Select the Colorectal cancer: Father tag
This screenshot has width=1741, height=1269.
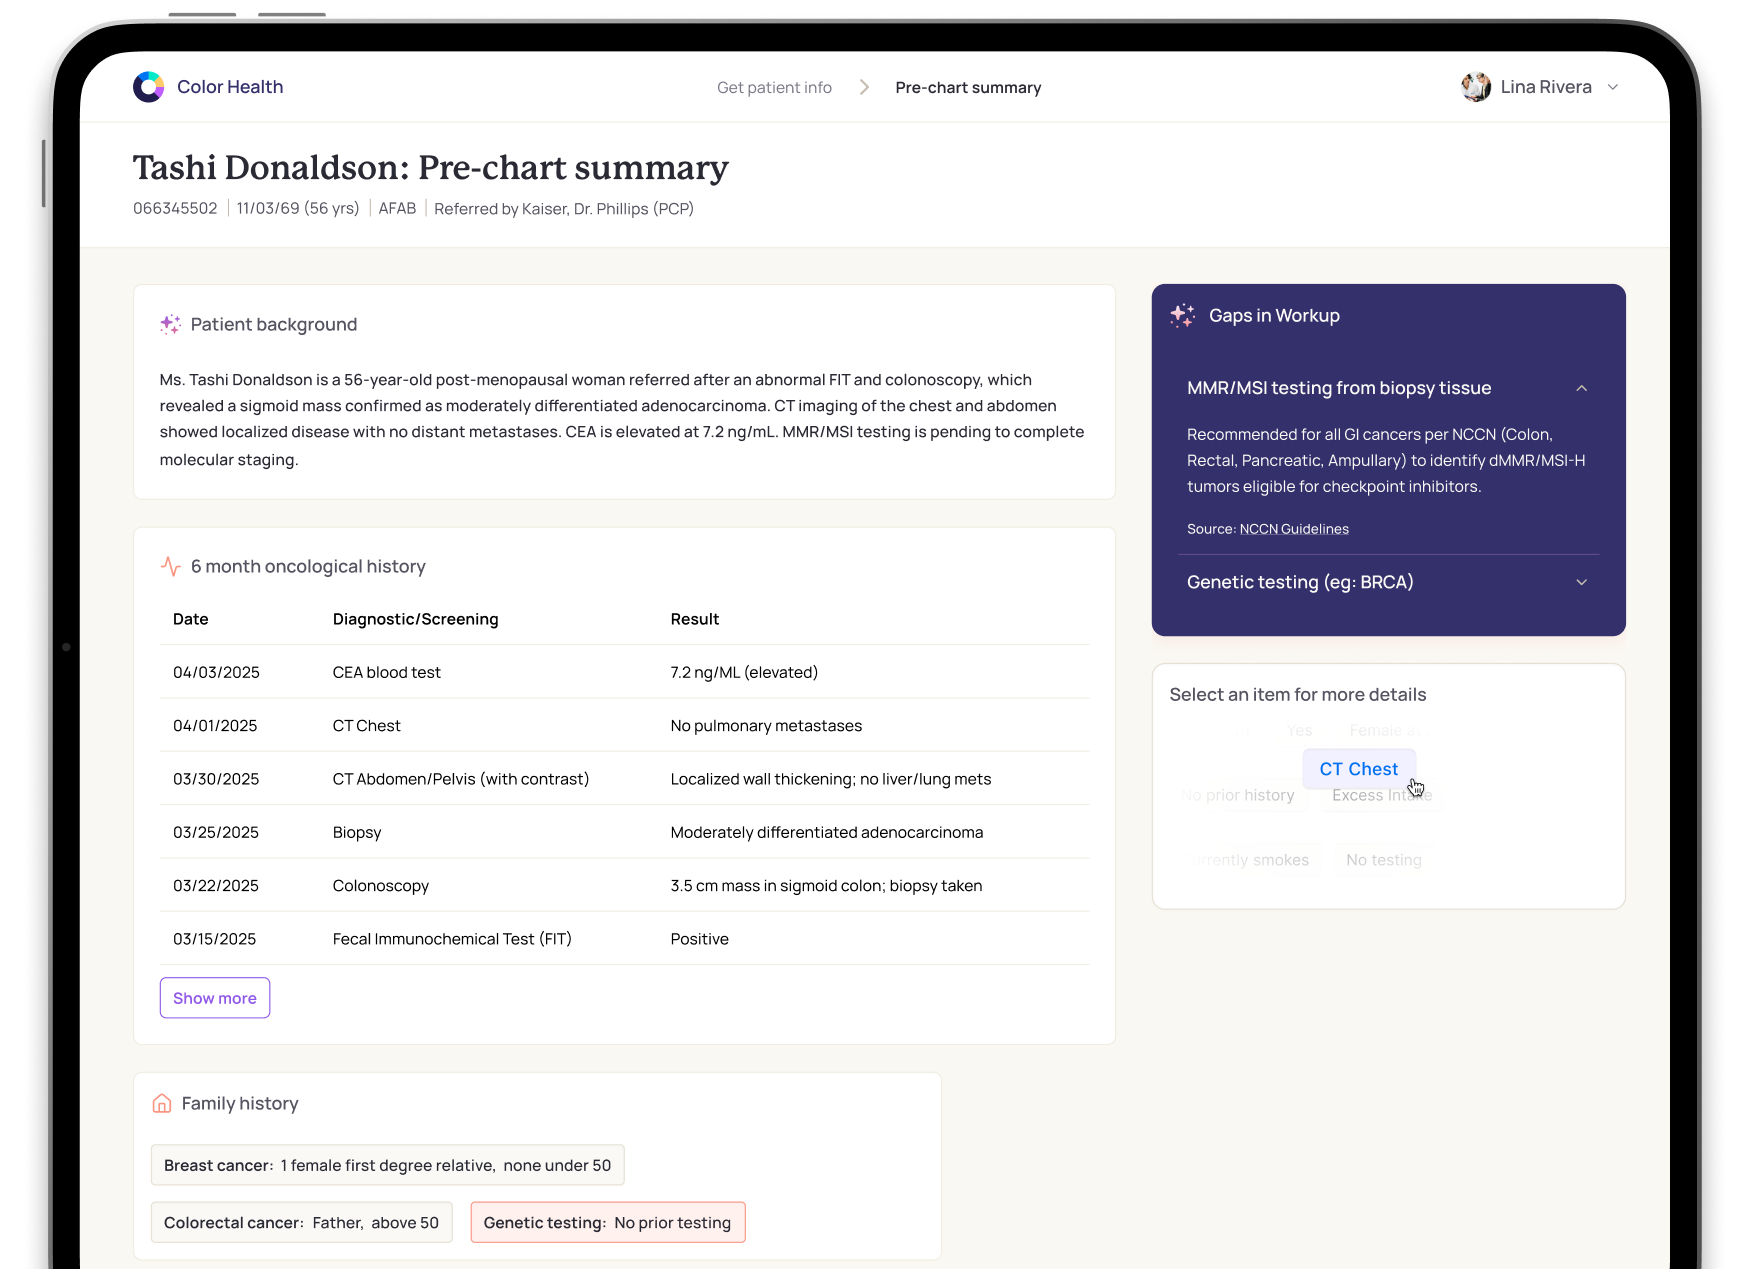click(302, 1222)
